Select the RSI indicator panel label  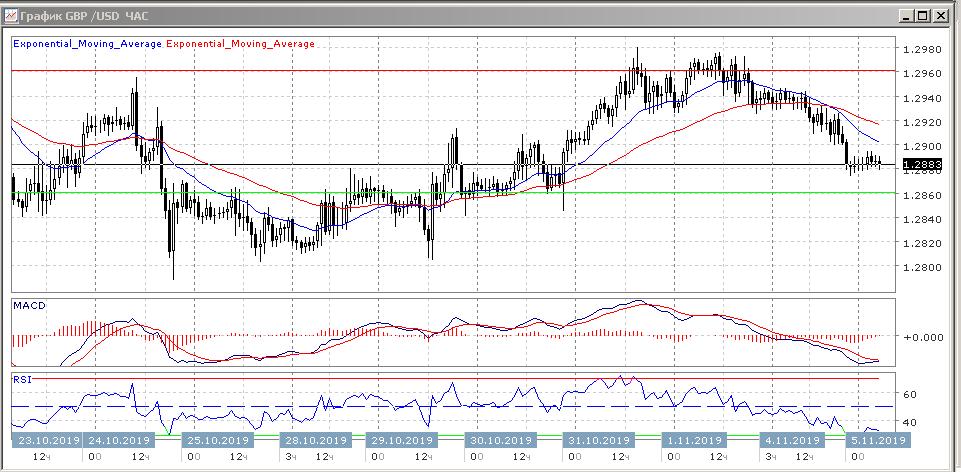point(22,380)
